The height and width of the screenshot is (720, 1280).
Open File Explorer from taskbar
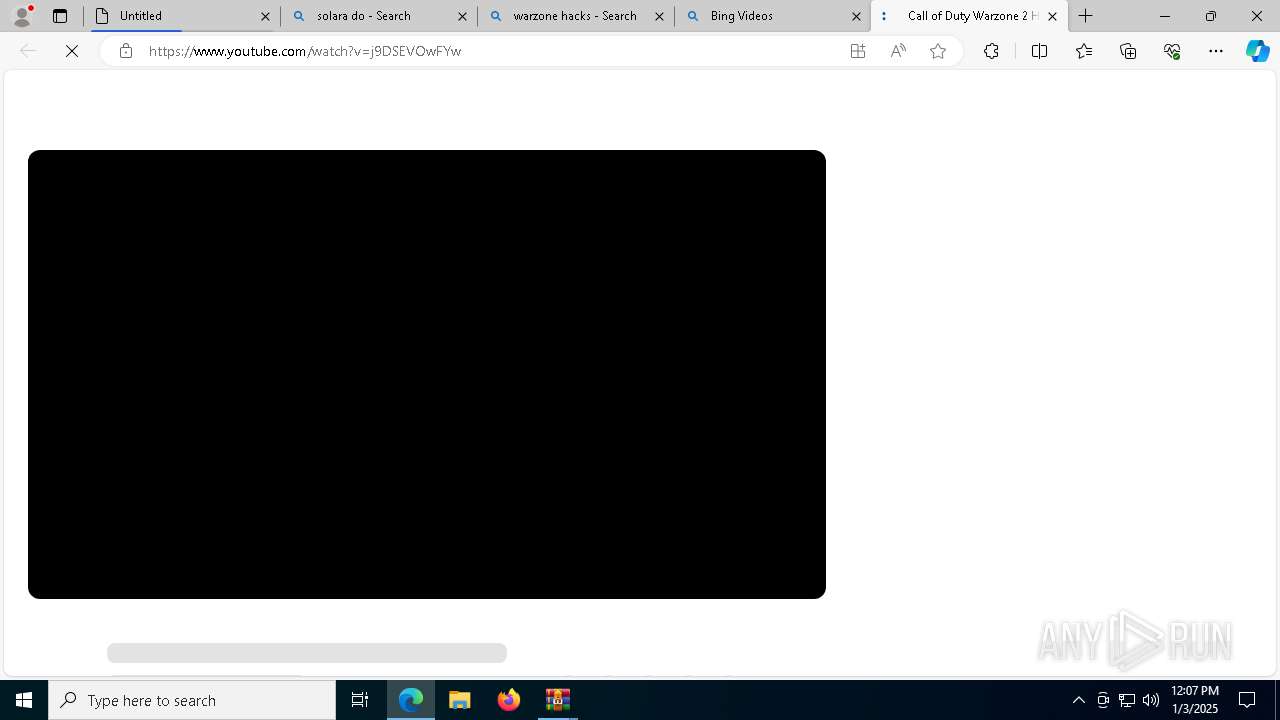pyautogui.click(x=460, y=700)
